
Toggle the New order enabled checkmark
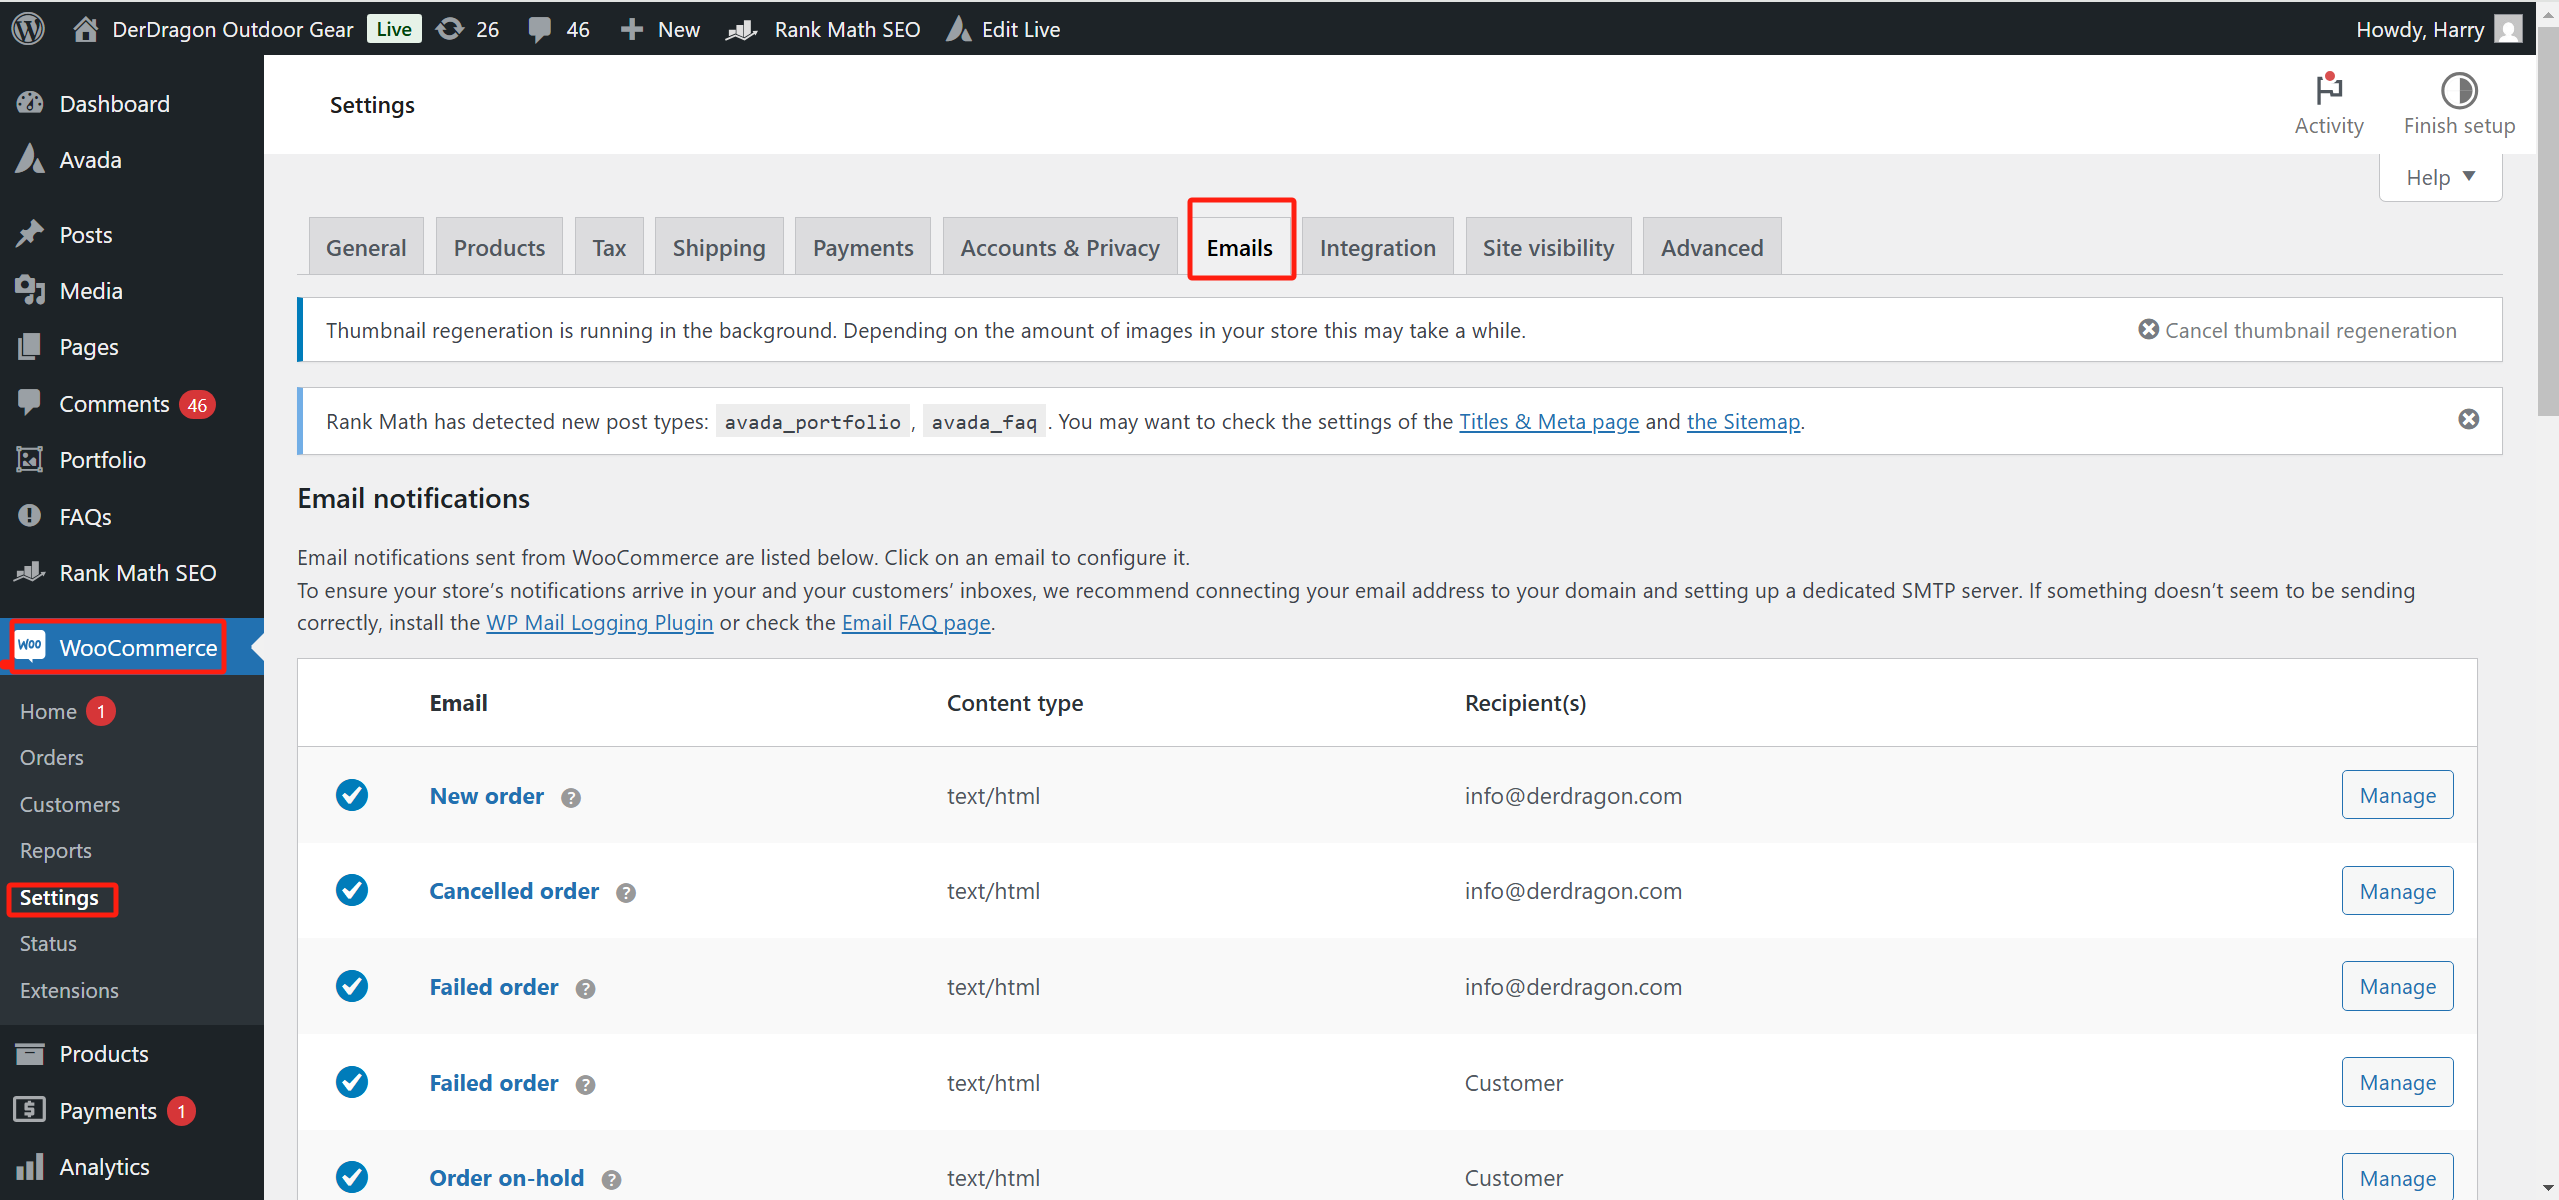pos(352,795)
